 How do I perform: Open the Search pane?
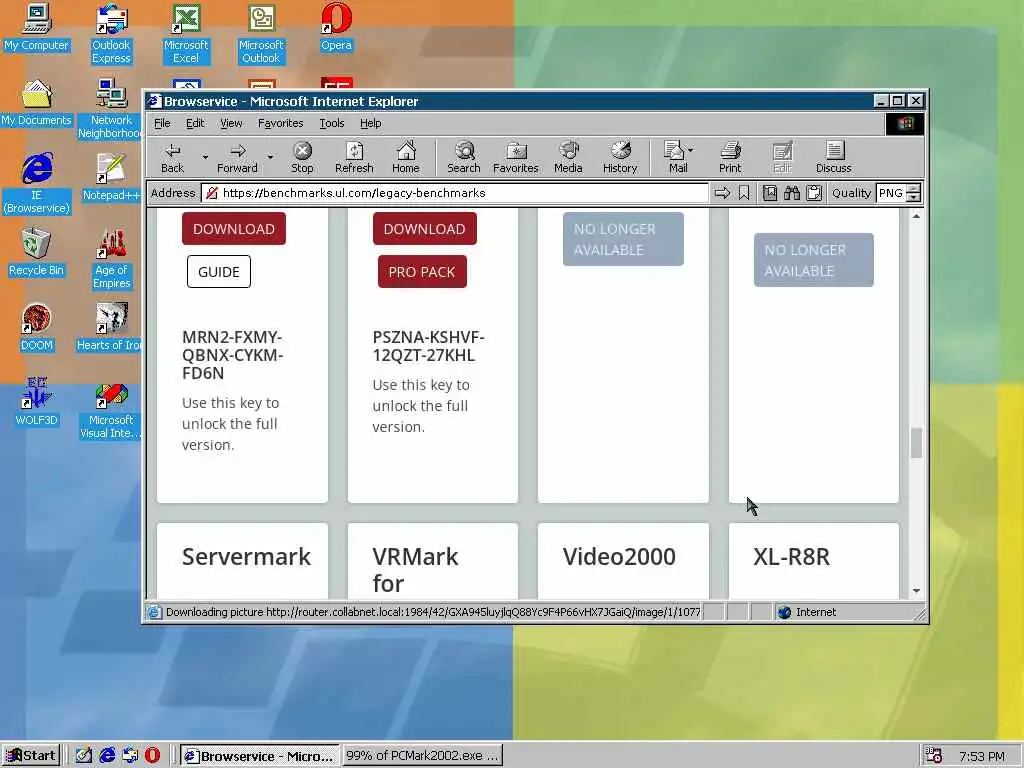tap(464, 157)
